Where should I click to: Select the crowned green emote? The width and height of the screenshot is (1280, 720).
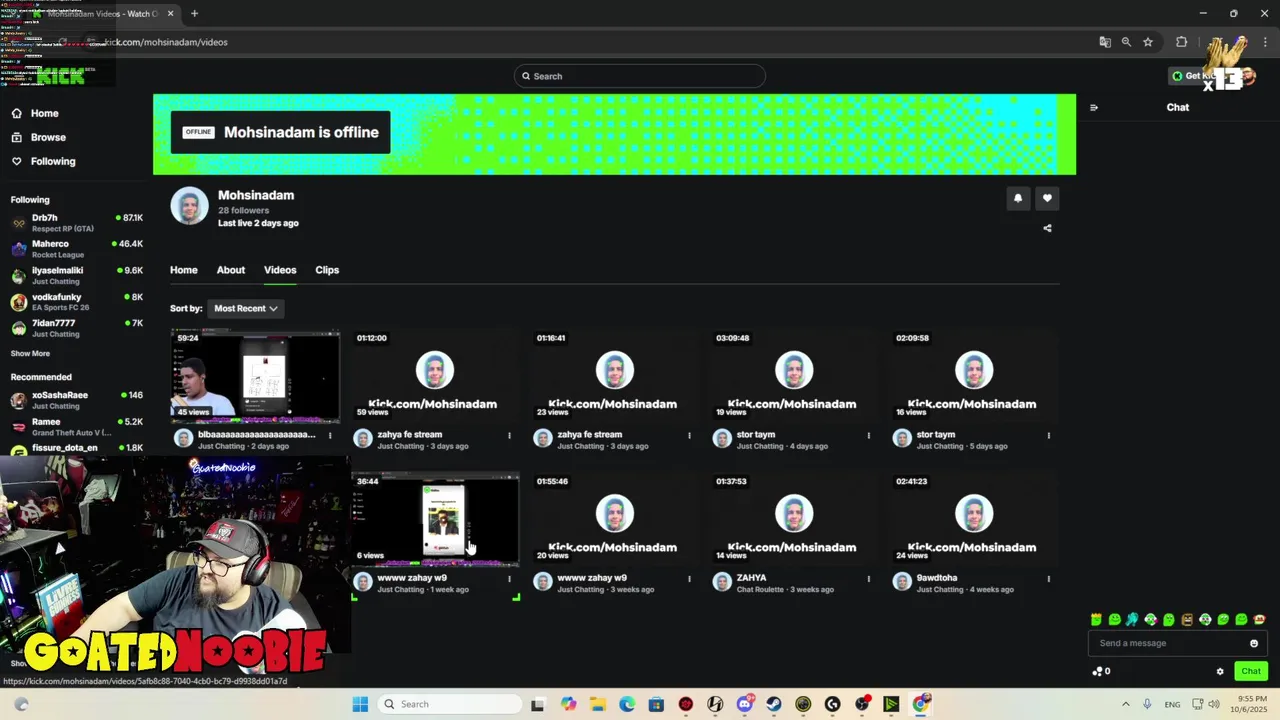1096,620
